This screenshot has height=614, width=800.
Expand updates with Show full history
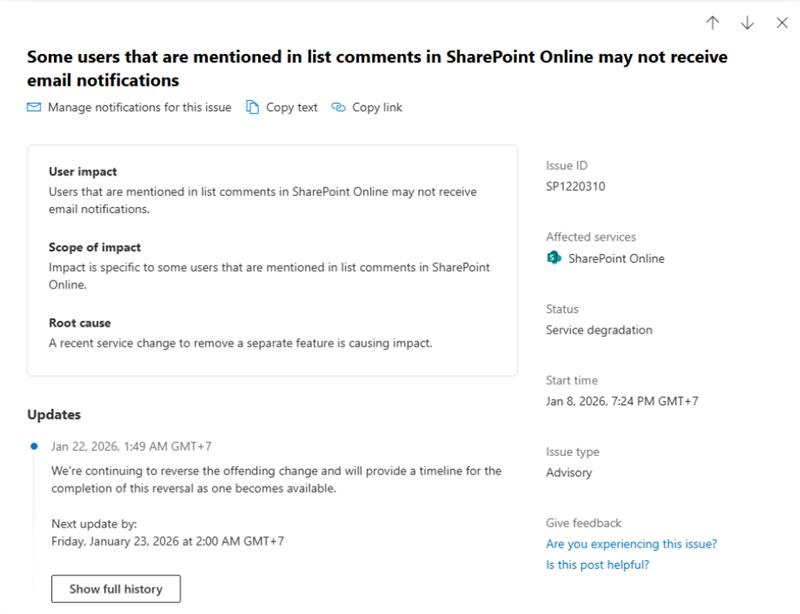(x=115, y=589)
